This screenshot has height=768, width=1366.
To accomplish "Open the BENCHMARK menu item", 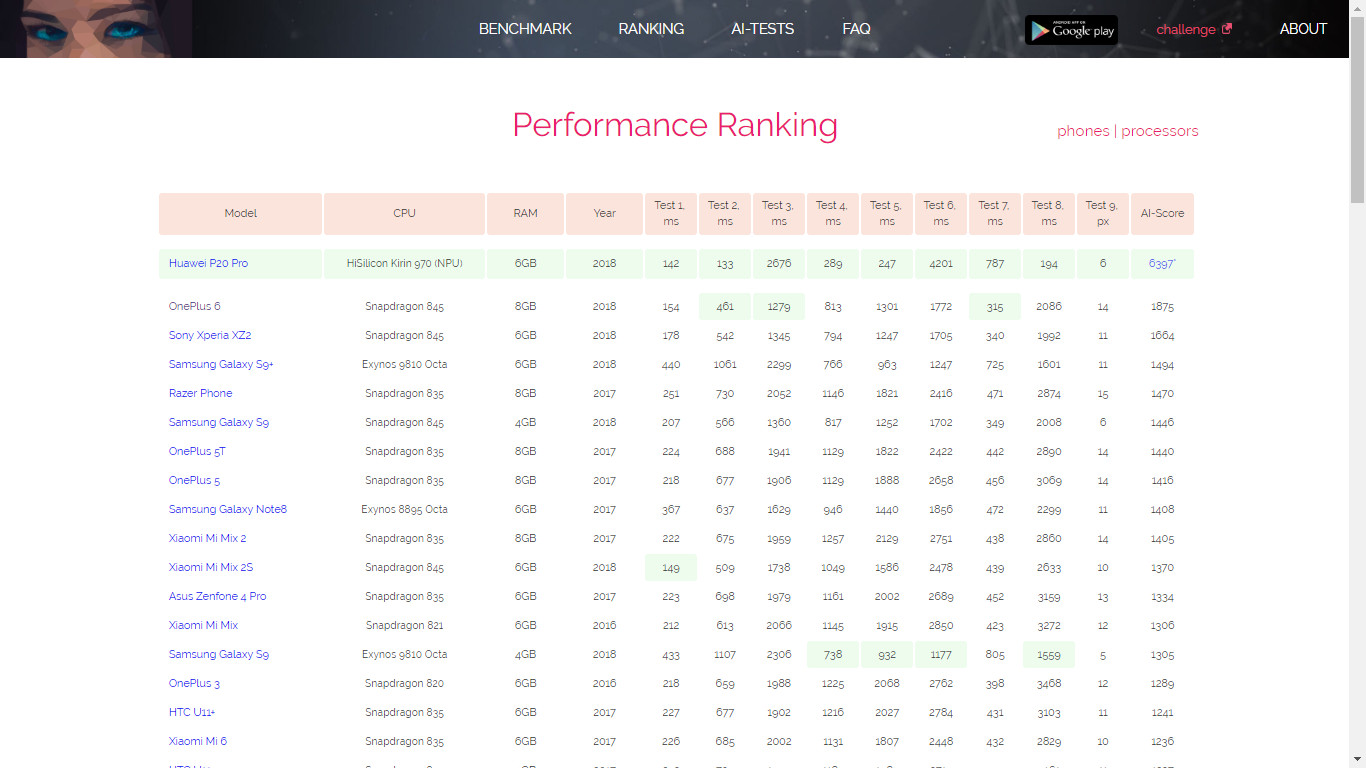I will 525,29.
